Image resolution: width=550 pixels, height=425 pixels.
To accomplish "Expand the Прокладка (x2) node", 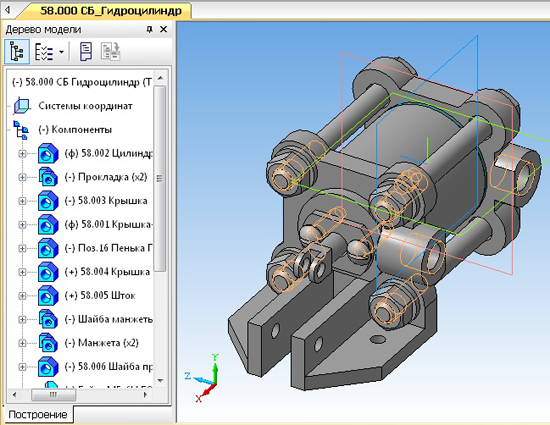I will coord(22,177).
